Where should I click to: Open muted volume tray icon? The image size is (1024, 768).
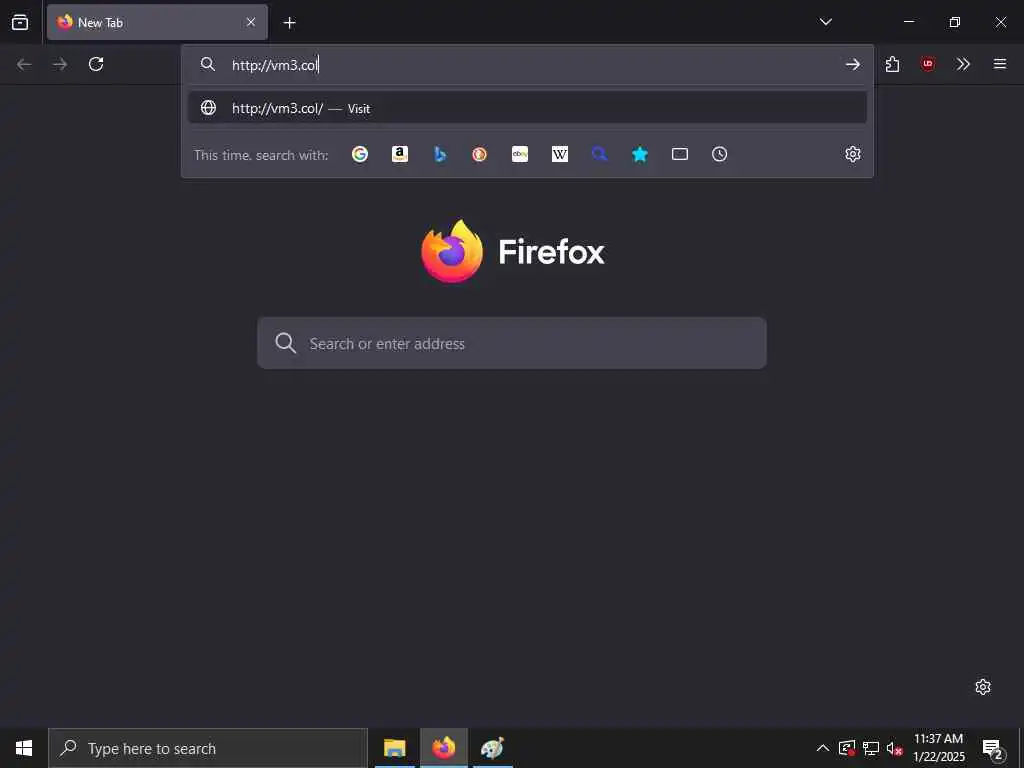[895, 748]
